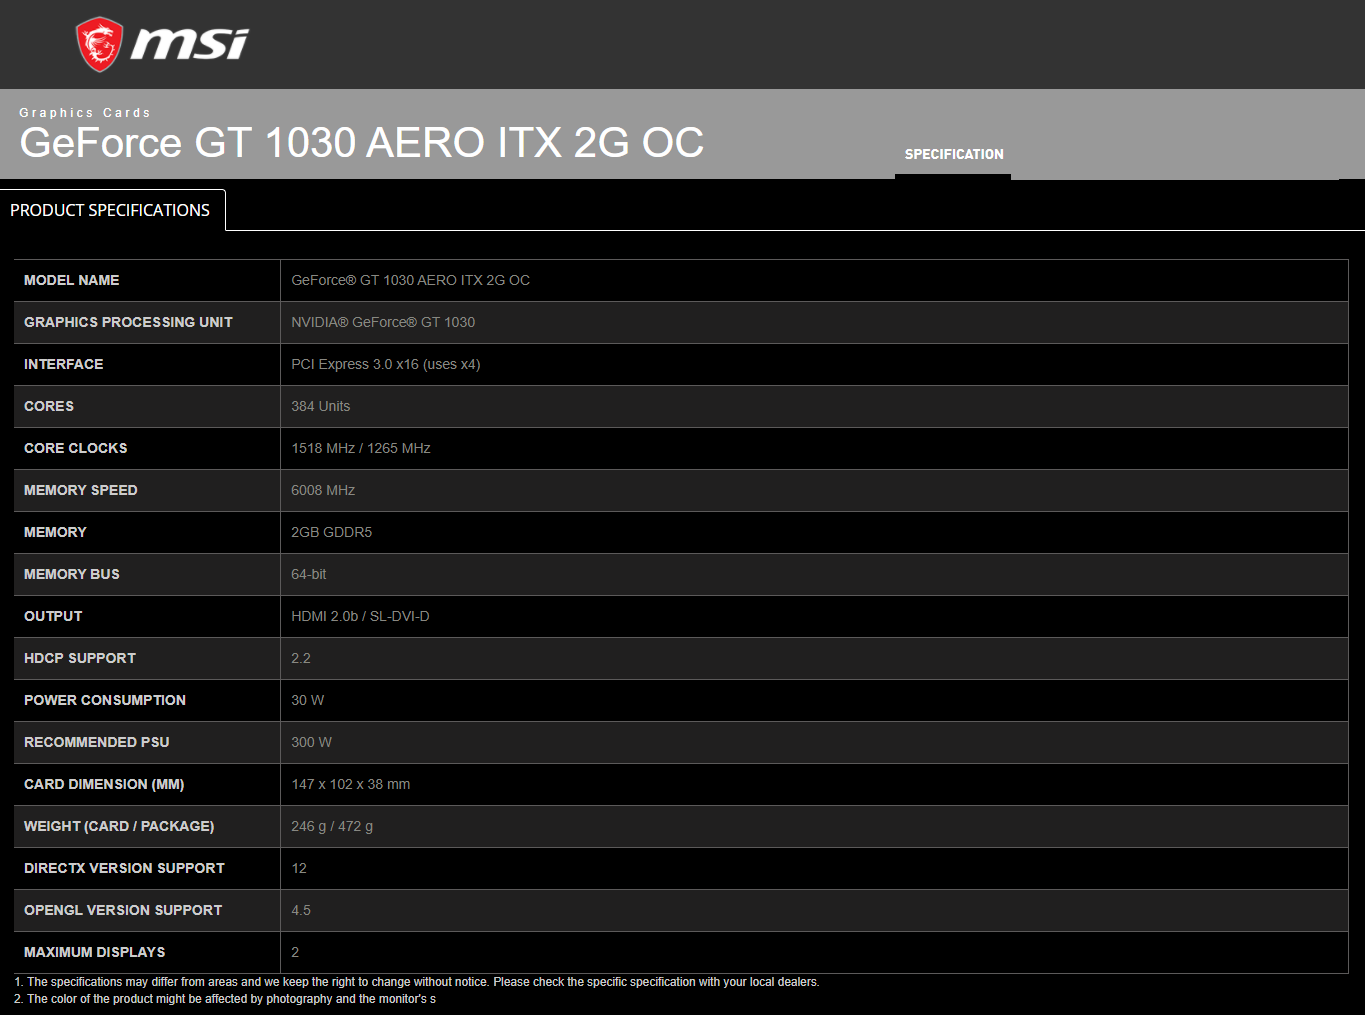Select the PRODUCT SPECIFICATIONS tab
1365x1015 pixels.
pyautogui.click(x=111, y=210)
